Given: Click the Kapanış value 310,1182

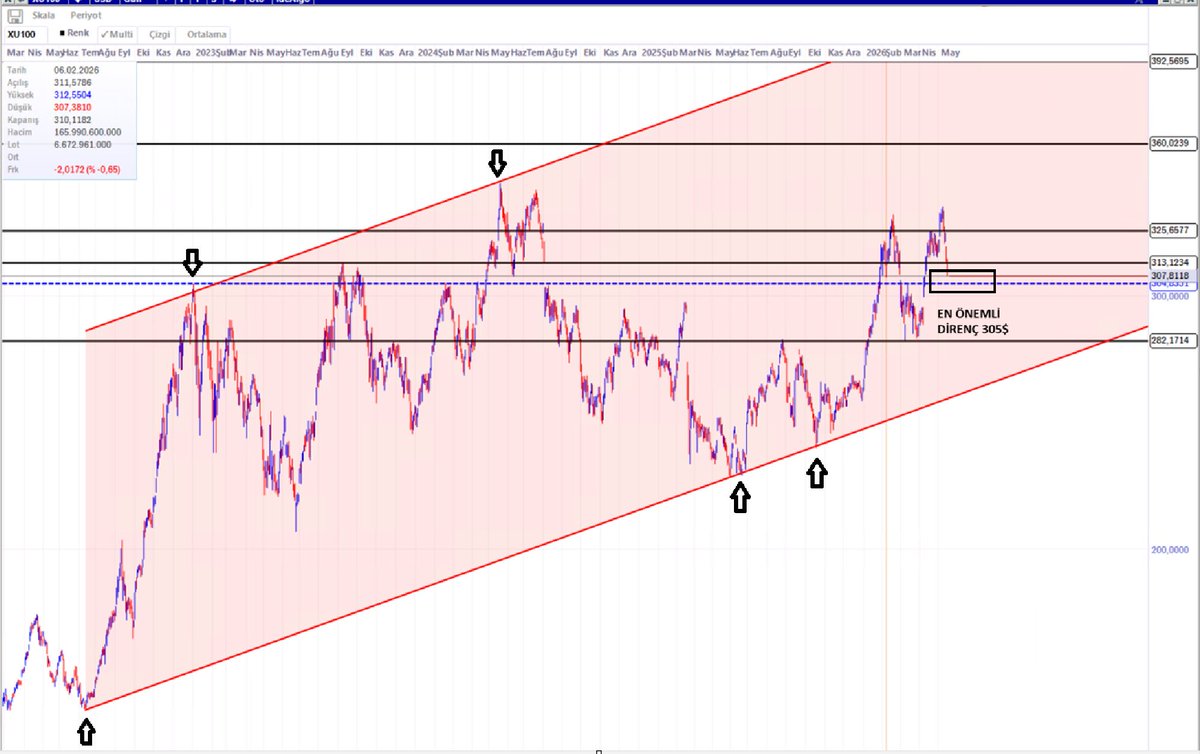Looking at the screenshot, I should [73, 118].
